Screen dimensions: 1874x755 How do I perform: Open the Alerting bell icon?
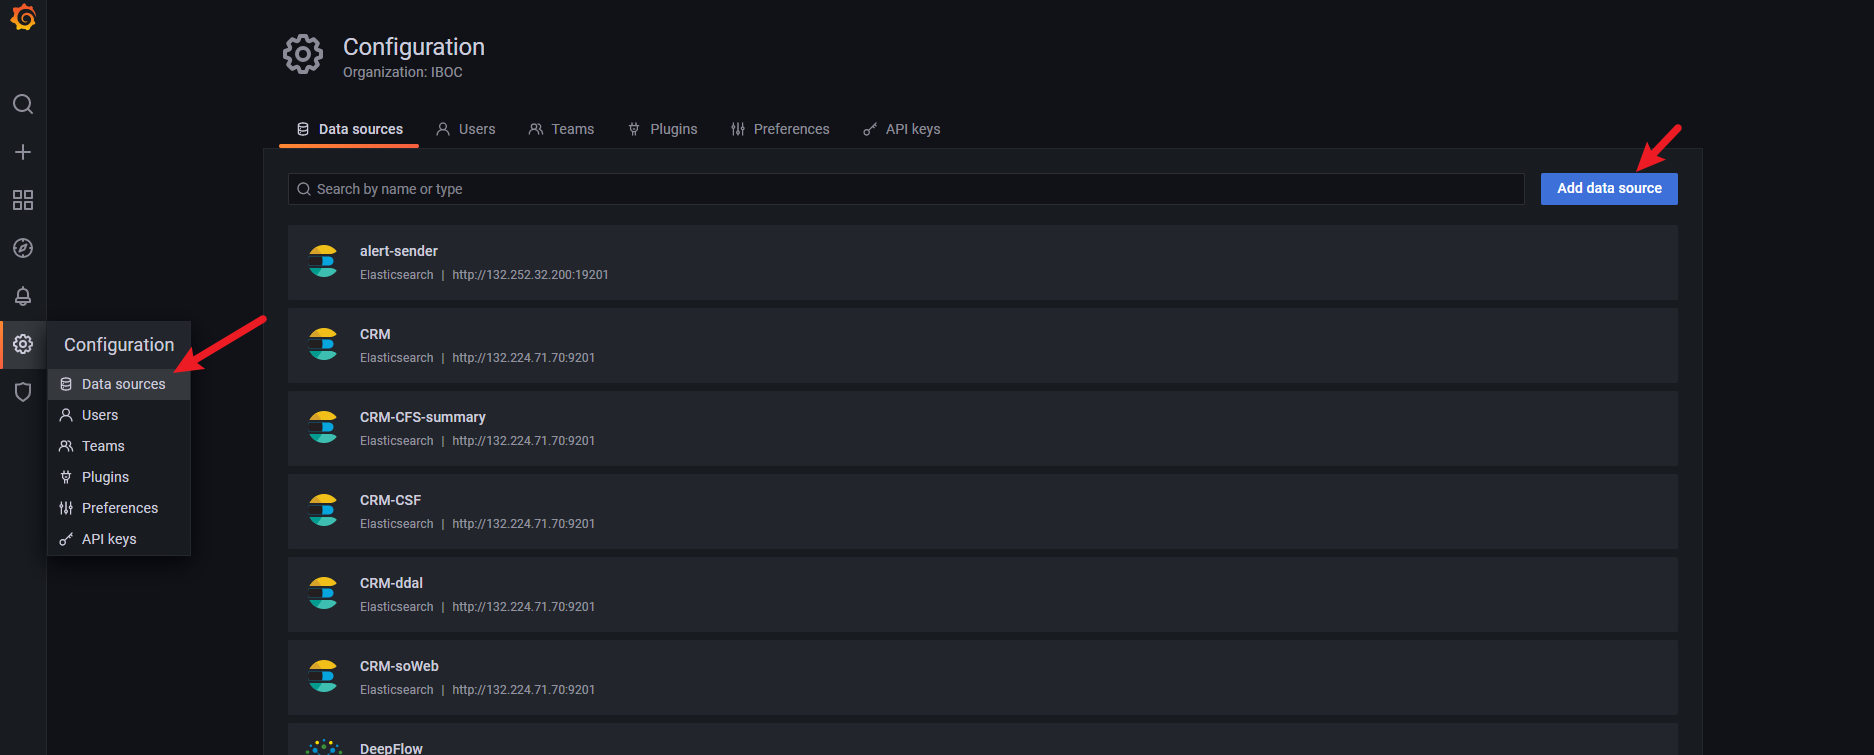23,296
